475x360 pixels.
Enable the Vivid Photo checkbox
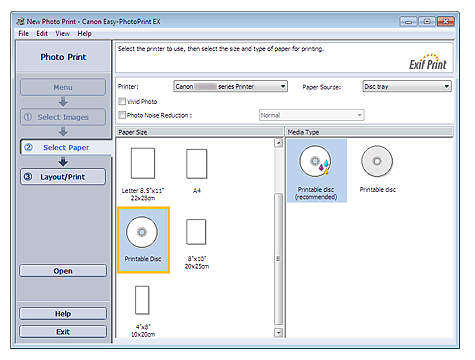[122, 101]
